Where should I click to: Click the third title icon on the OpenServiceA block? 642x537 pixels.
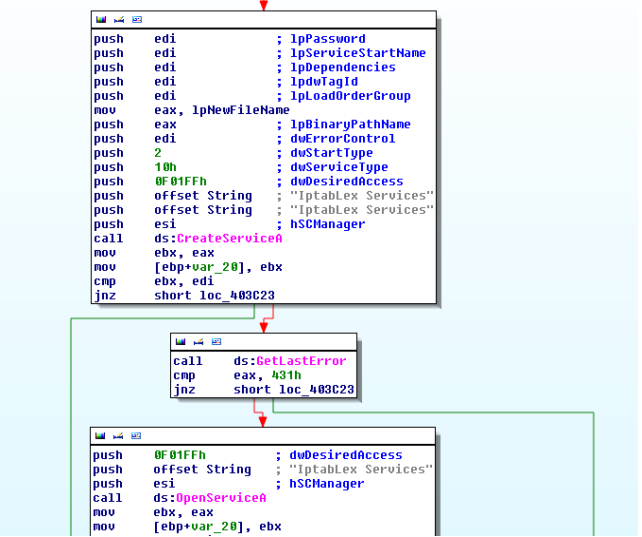click(x=136, y=436)
